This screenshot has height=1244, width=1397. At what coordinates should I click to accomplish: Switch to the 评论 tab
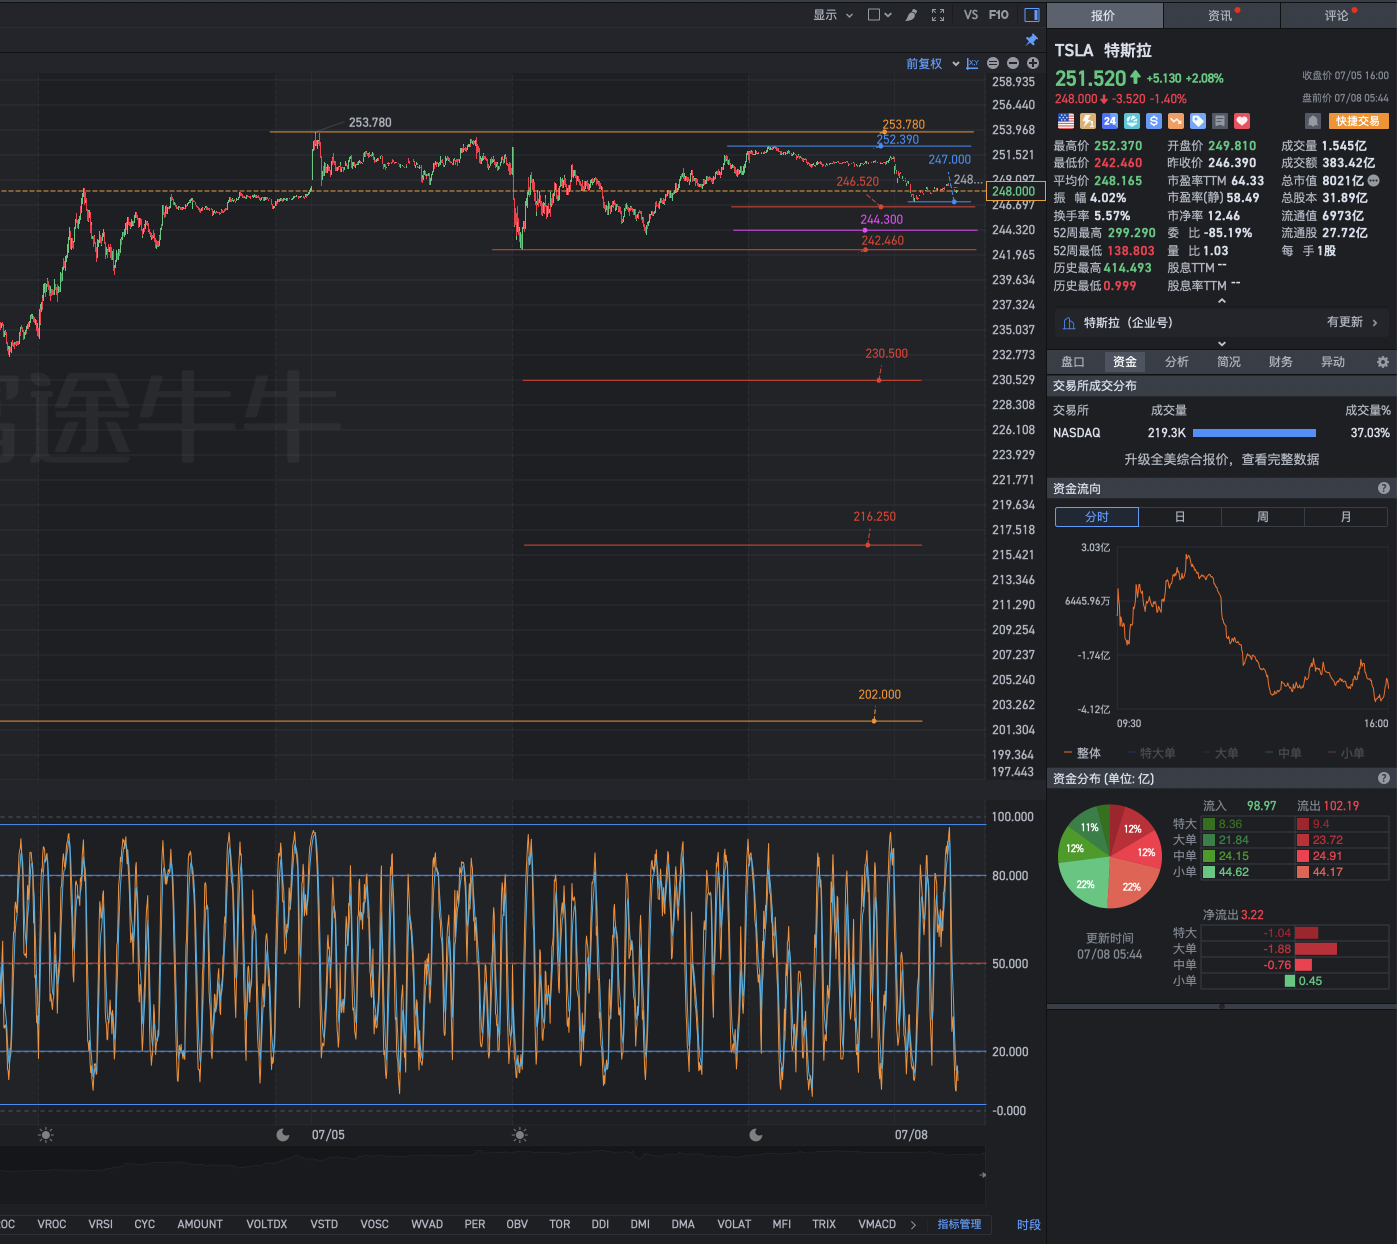[x=1338, y=15]
